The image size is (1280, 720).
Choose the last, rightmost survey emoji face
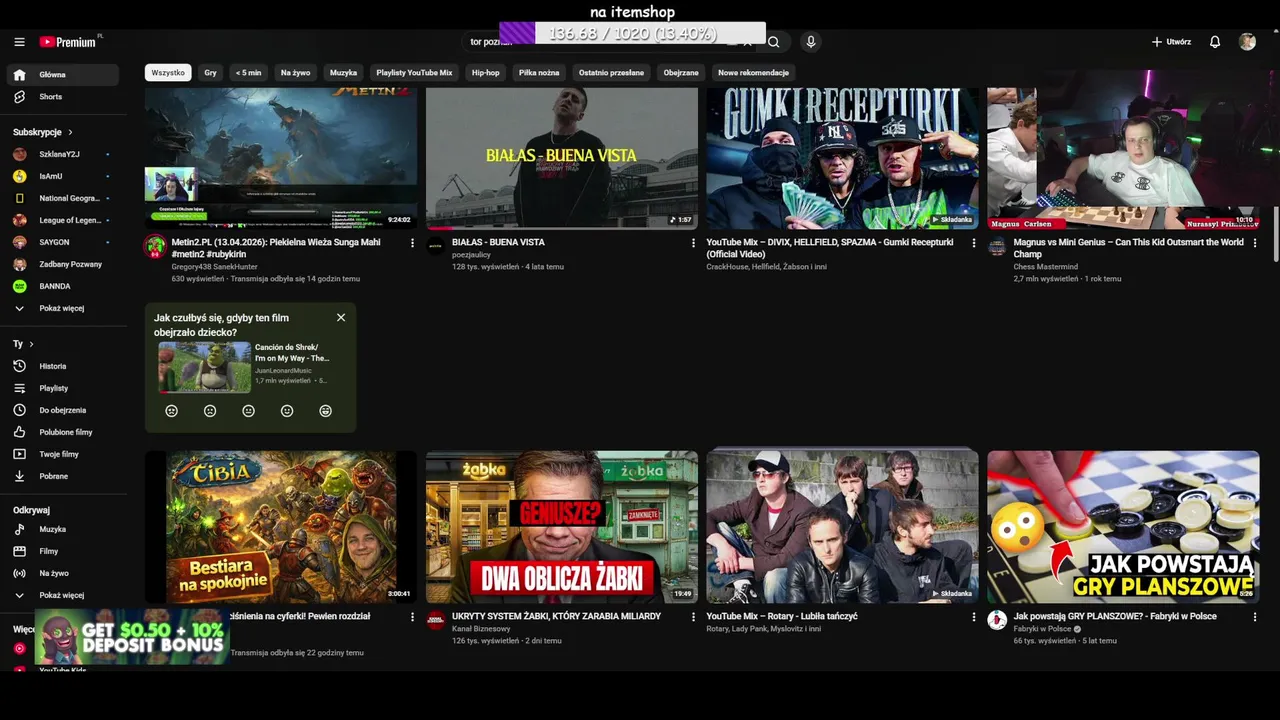326,411
